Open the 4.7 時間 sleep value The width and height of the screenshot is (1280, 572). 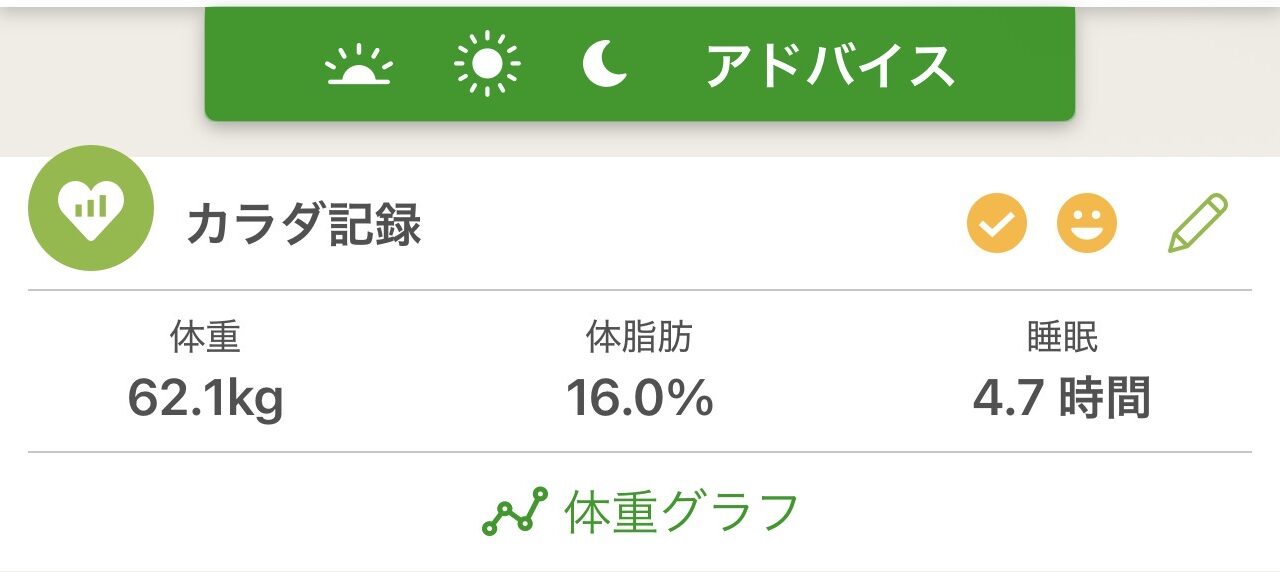point(1062,398)
